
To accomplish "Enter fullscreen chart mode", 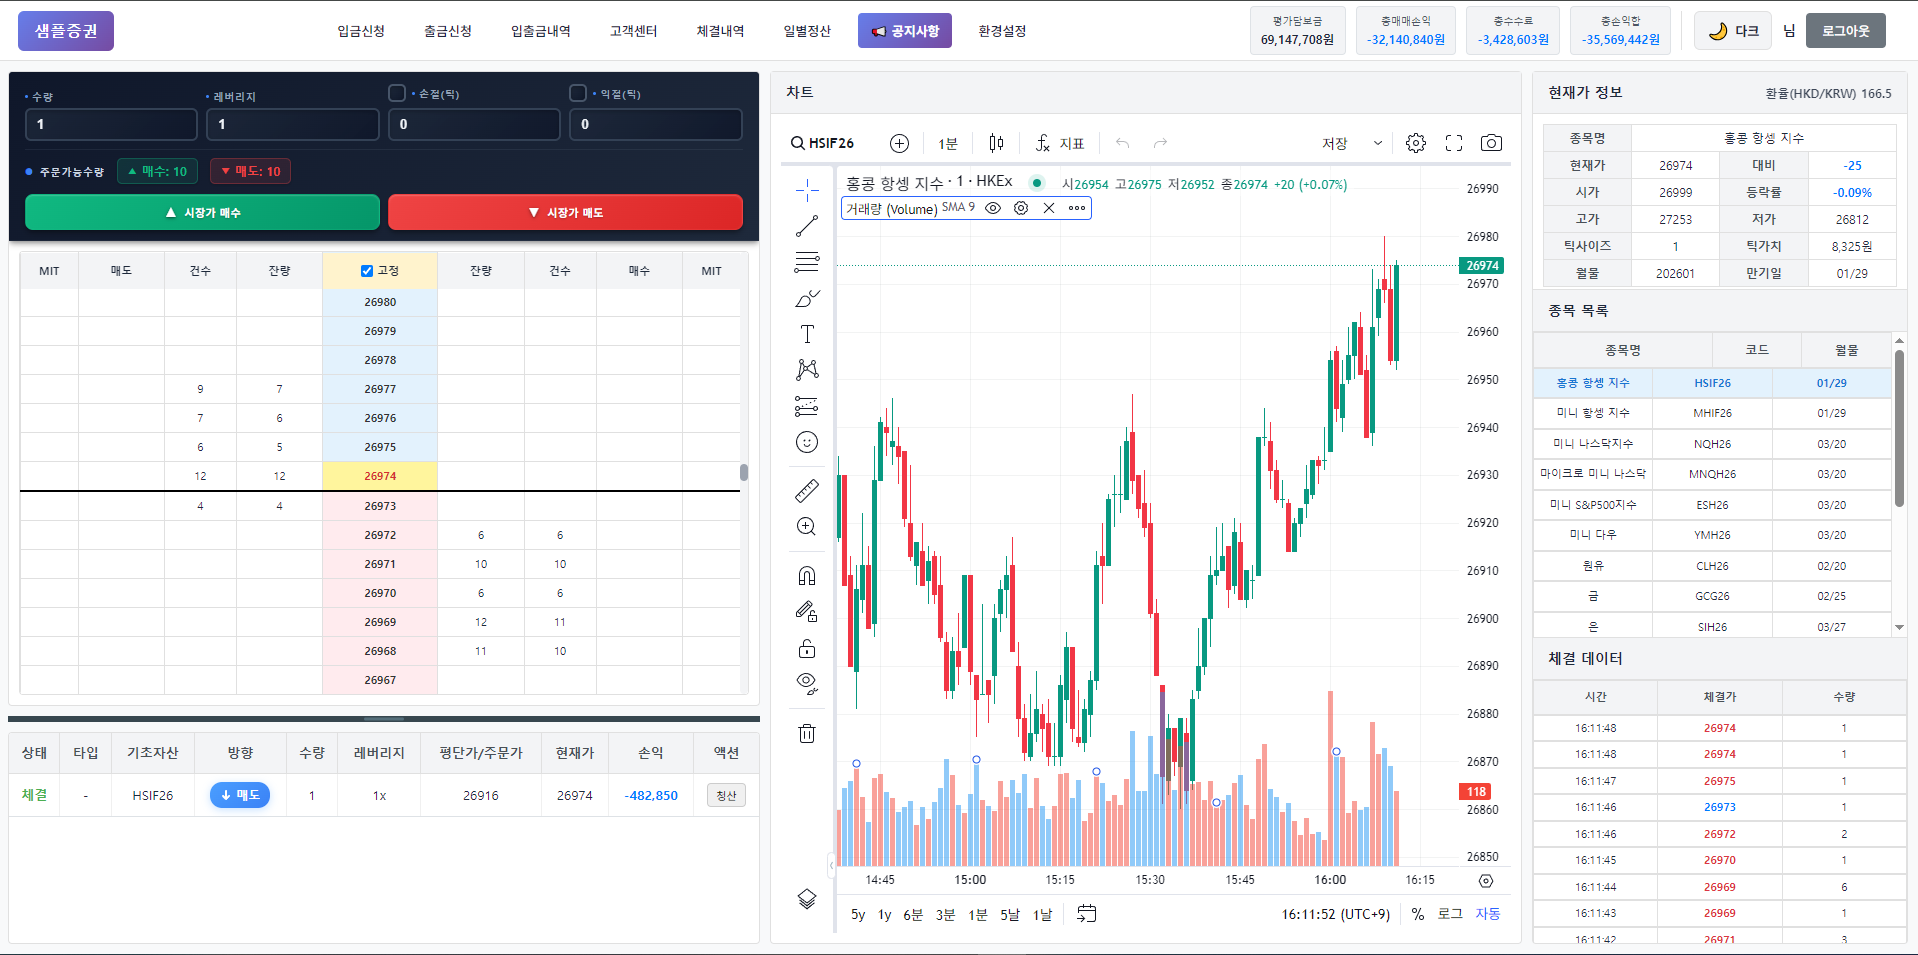I will 1454,143.
